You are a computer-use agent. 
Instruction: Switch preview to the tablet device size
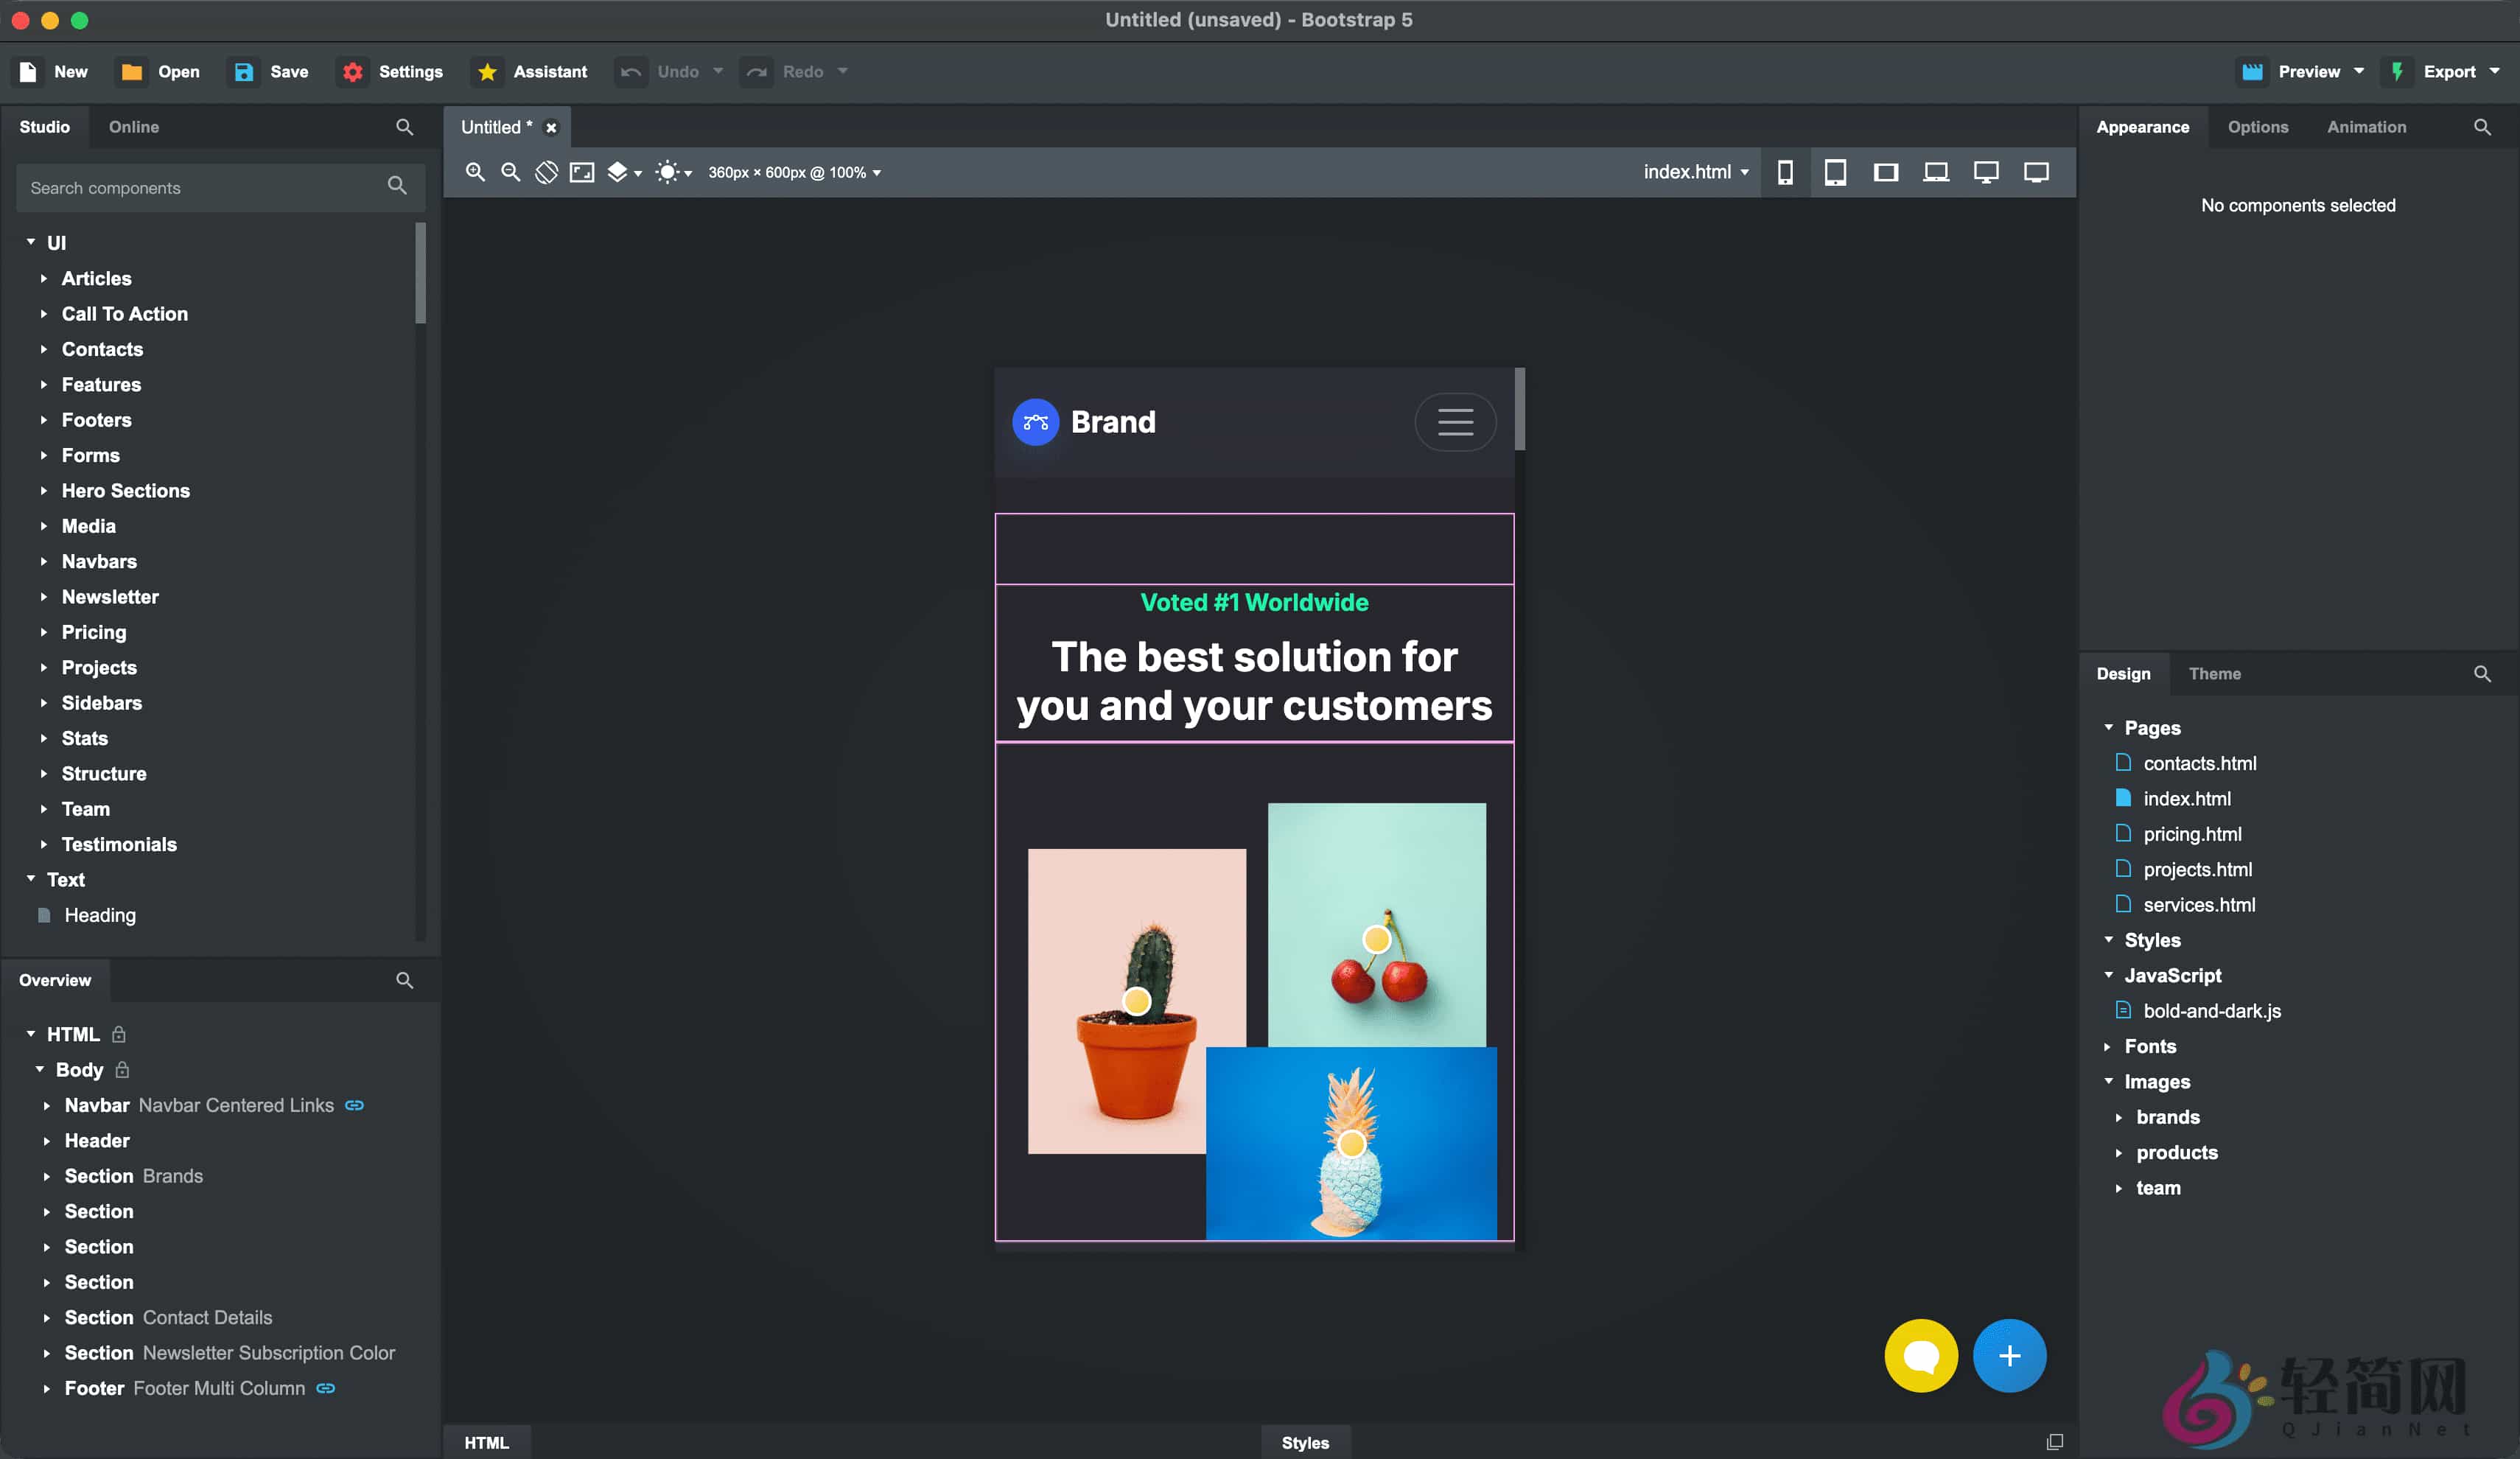tap(1836, 172)
